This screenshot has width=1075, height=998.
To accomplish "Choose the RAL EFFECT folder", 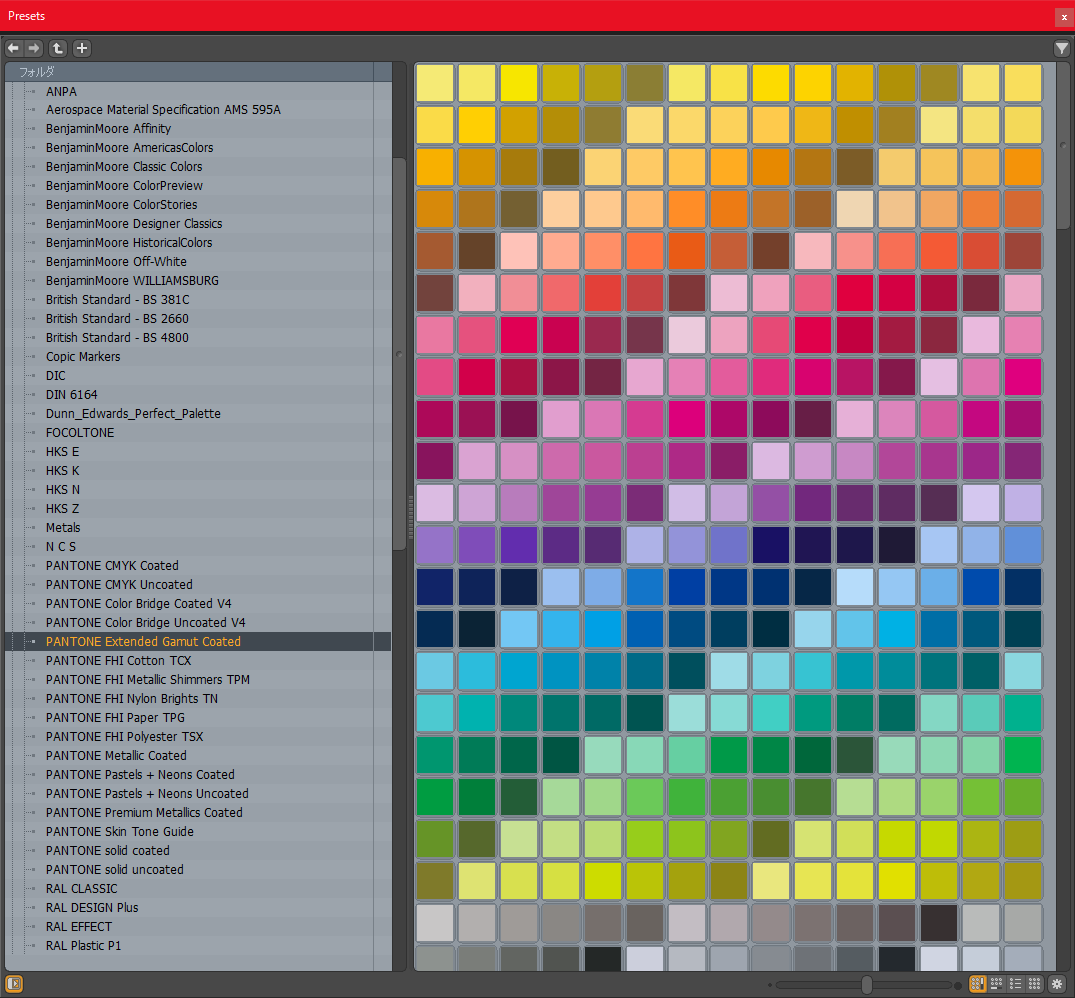I will click(x=79, y=927).
